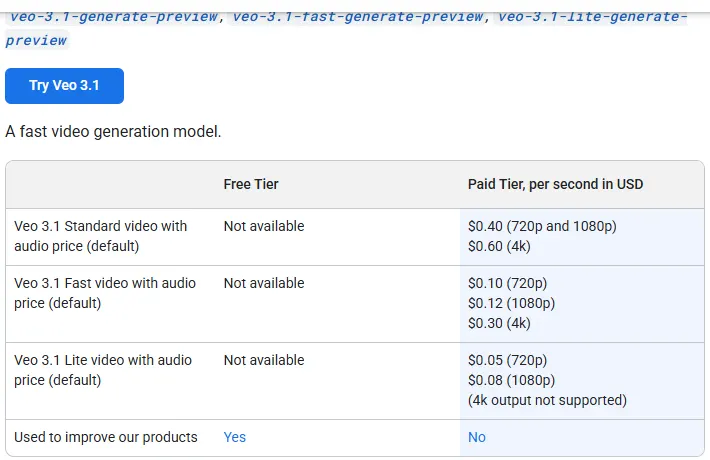The width and height of the screenshot is (710, 460).
Task: Click Not available in the Lite video row
Action: 264,360
